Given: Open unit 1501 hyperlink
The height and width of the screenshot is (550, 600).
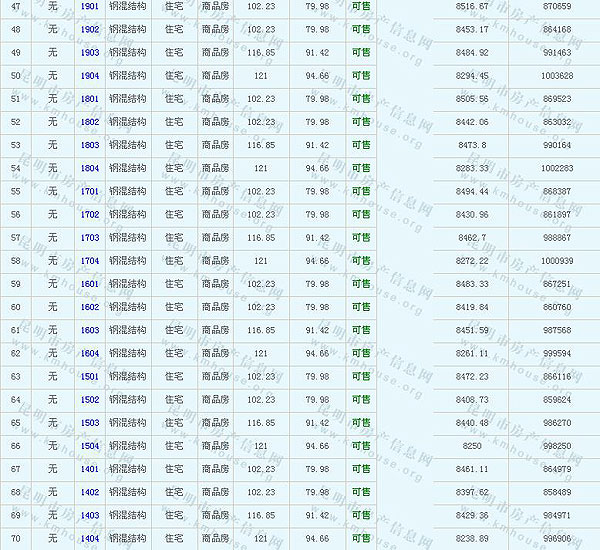Looking at the screenshot, I should (90, 376).
